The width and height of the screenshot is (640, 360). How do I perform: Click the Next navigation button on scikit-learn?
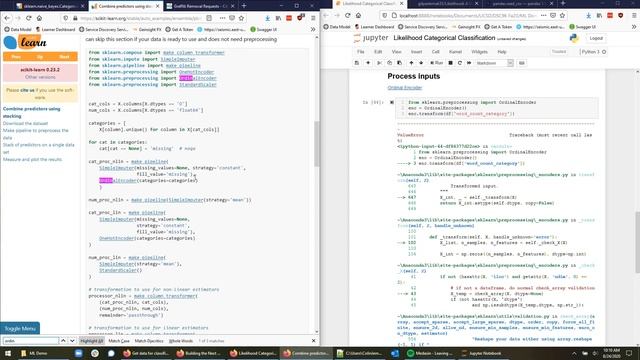tap(64, 57)
